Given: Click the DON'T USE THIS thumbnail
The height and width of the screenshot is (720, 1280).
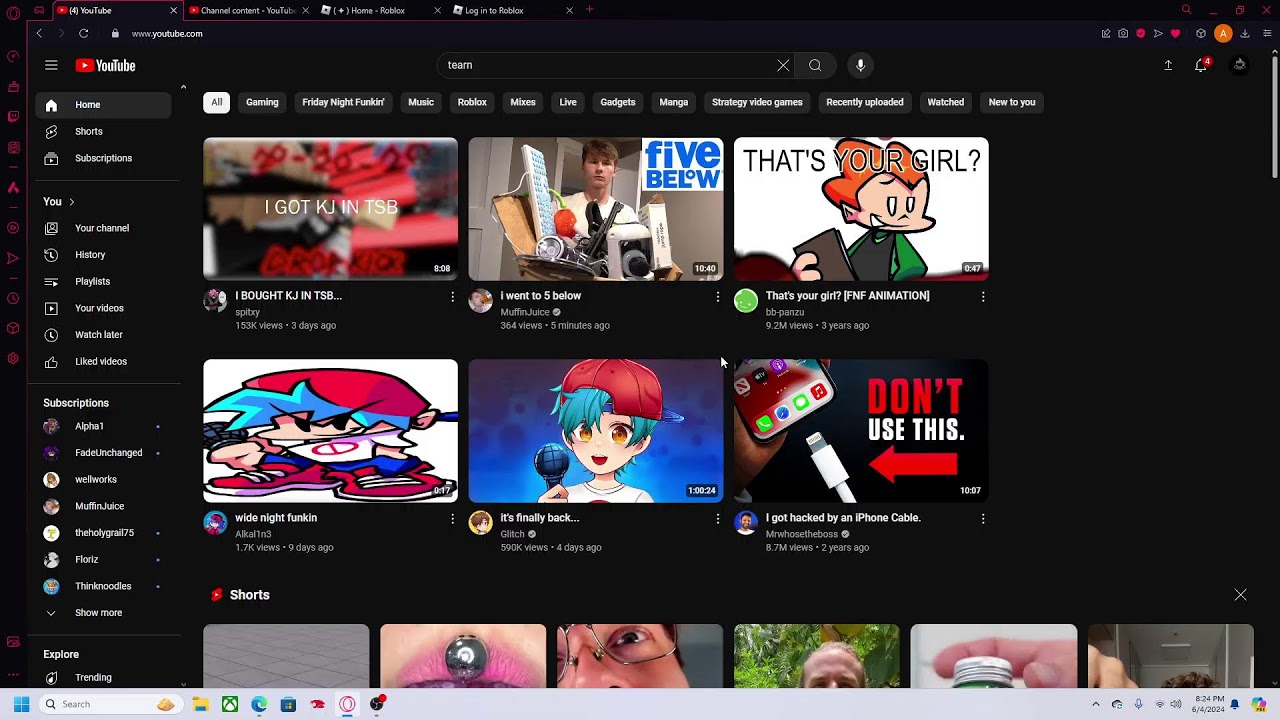Looking at the screenshot, I should 861,431.
